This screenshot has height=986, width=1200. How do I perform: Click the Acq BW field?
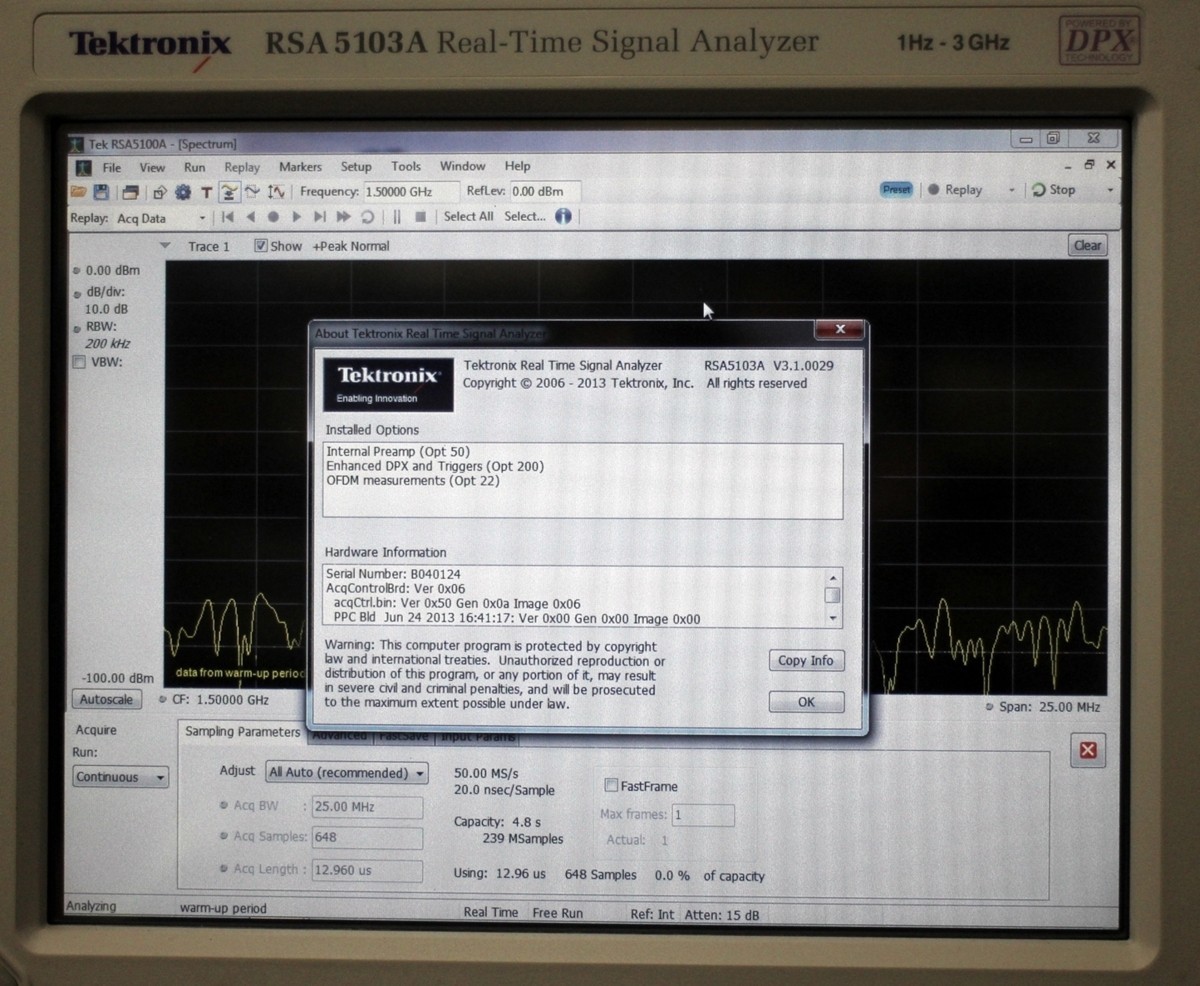click(367, 807)
